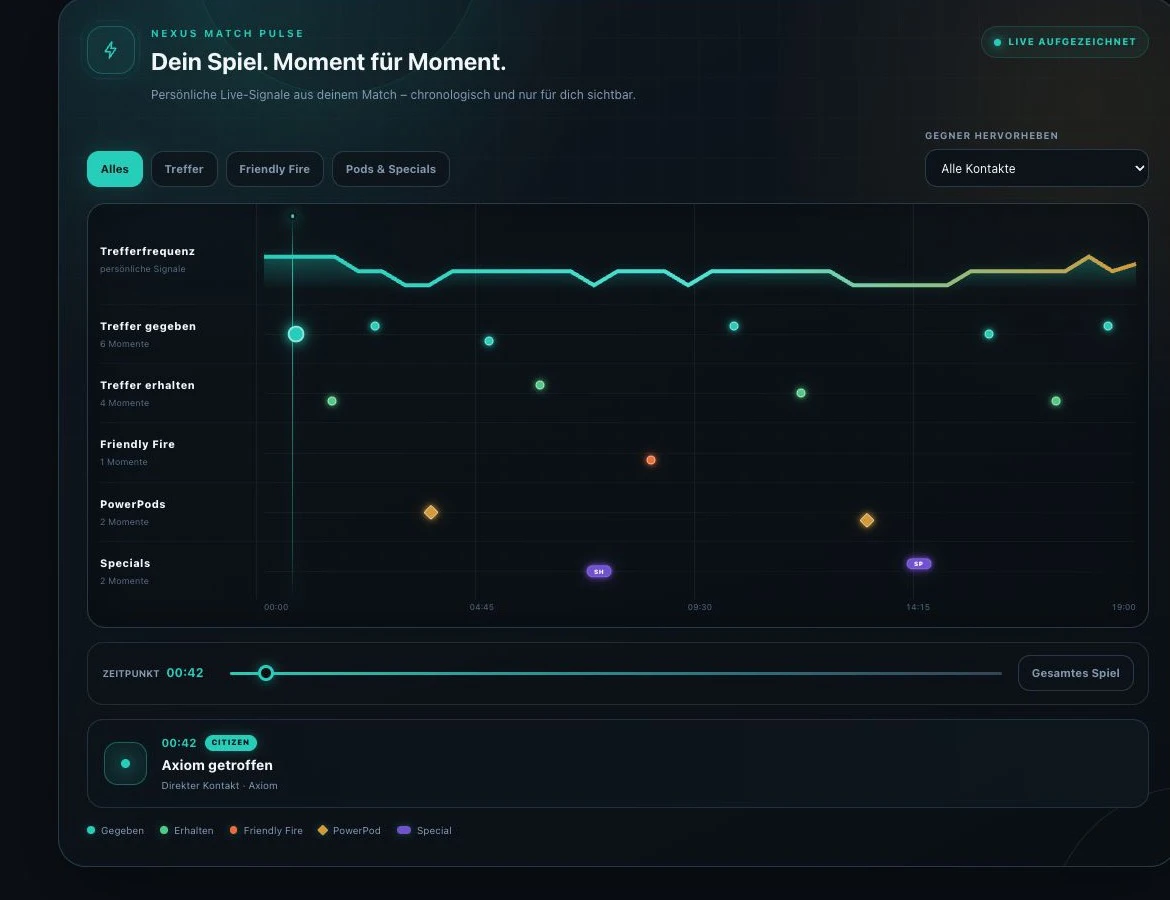Click the PowerPods row label
1170x900 pixels.
click(133, 504)
